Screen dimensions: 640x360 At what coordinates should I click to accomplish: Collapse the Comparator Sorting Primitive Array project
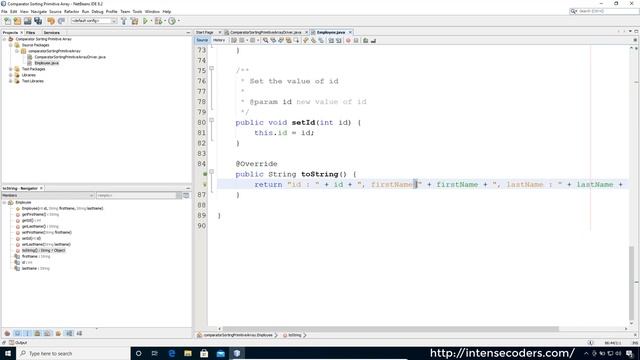4,39
